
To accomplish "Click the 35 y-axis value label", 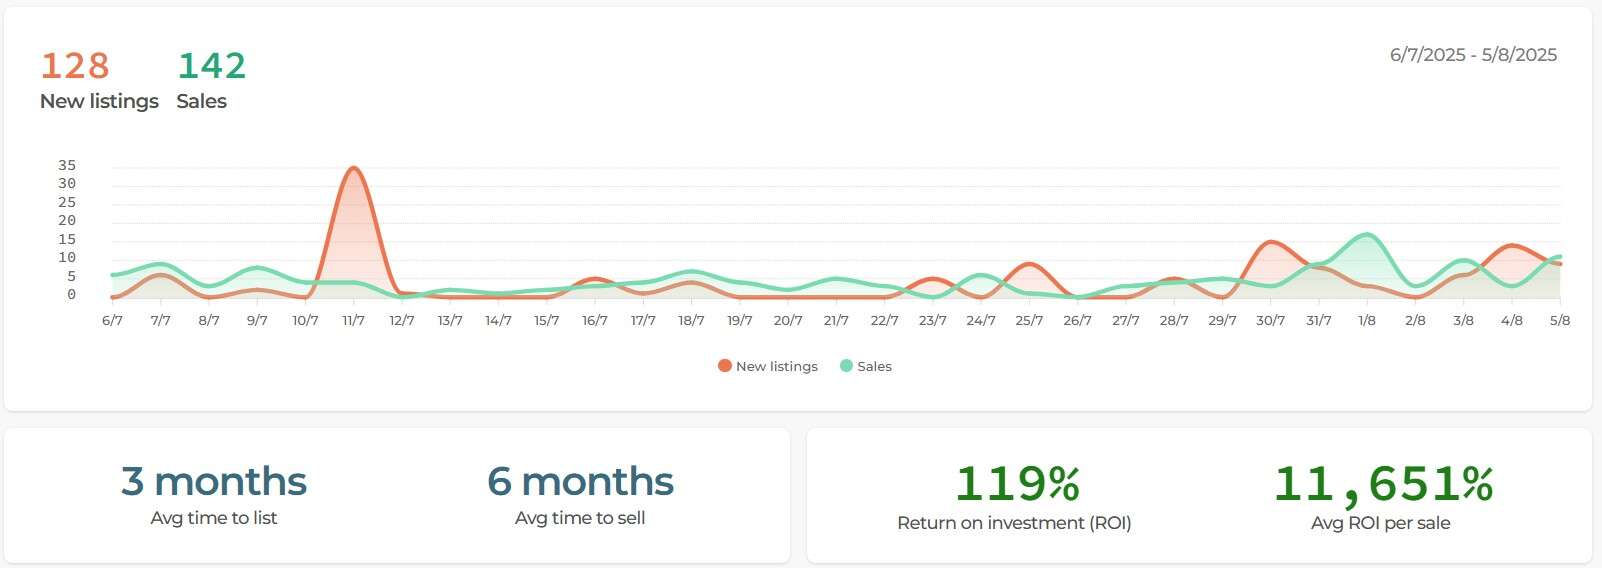I will pos(67,165).
